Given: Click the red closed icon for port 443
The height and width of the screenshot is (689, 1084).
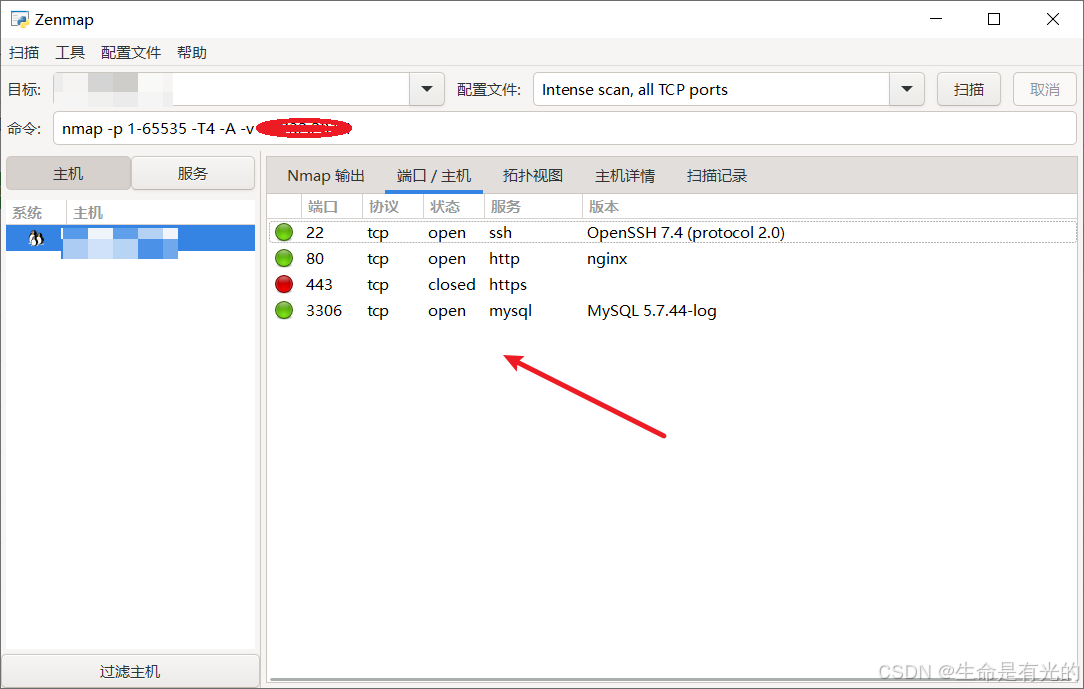Looking at the screenshot, I should coord(284,285).
